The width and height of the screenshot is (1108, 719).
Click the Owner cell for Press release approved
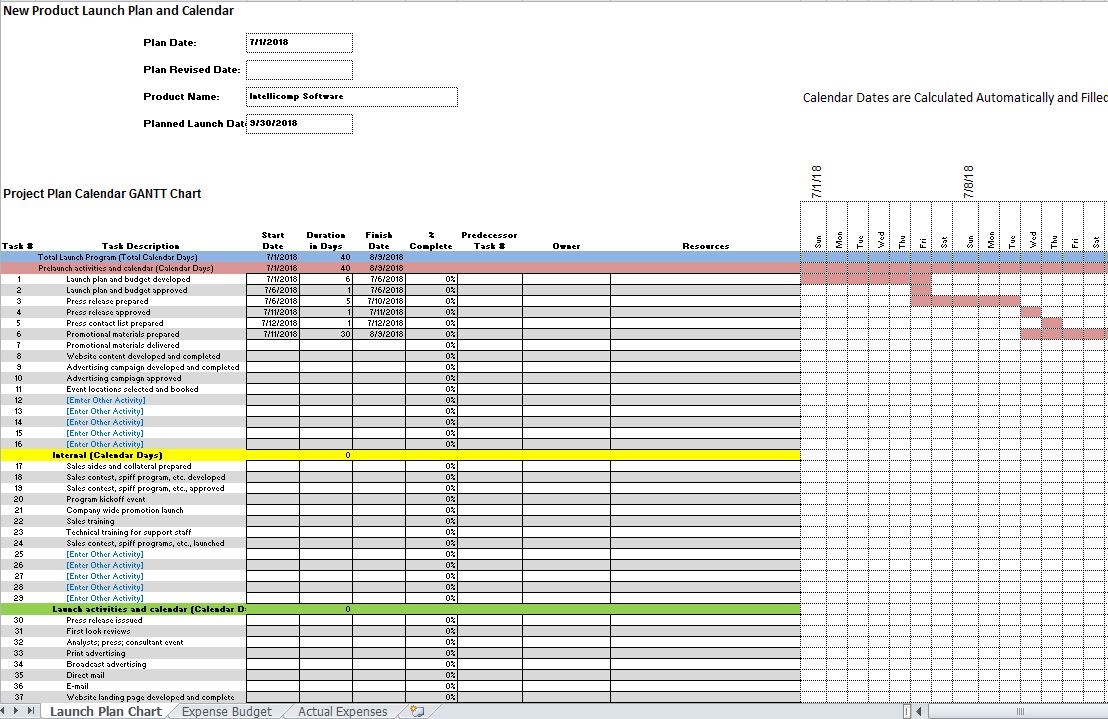566,312
